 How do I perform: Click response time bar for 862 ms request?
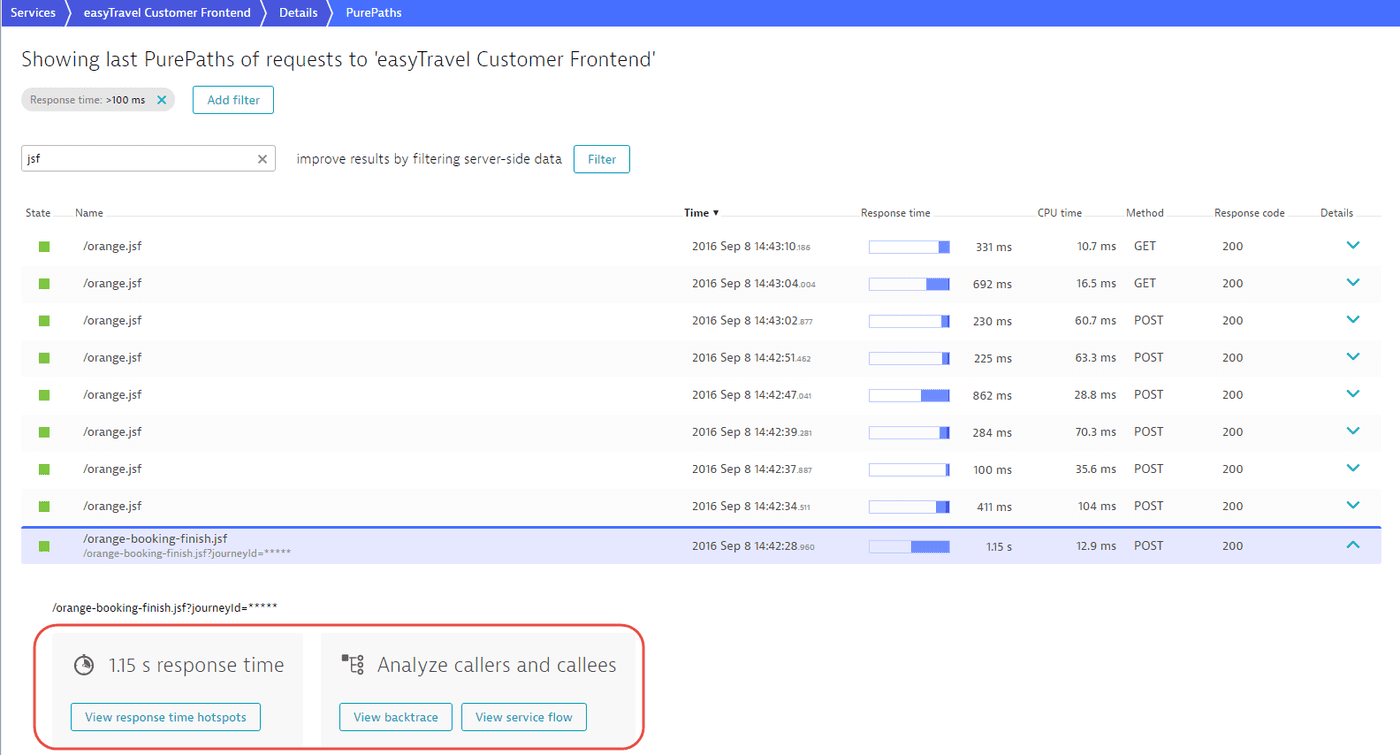909,395
